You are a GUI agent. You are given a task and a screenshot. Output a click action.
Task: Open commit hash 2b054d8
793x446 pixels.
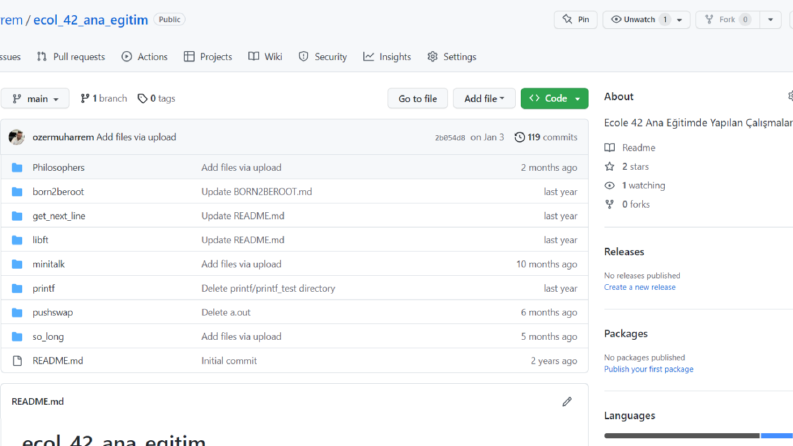[450, 138]
